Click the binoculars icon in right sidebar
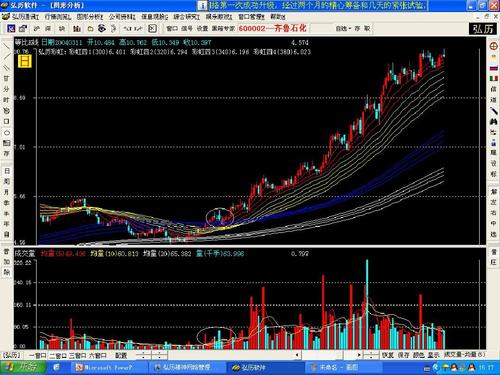The image size is (500, 375). click(x=494, y=121)
